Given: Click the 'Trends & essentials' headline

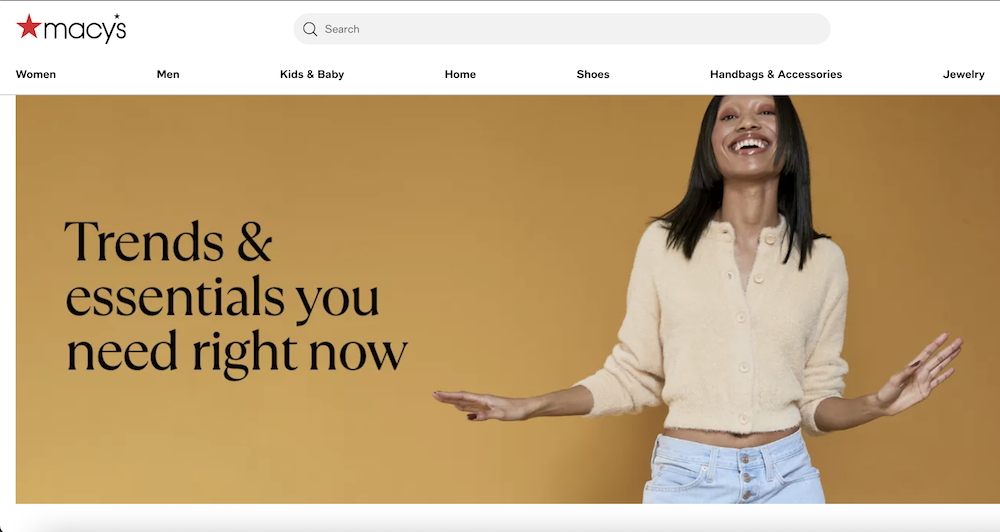Looking at the screenshot, I should click(x=222, y=269).
